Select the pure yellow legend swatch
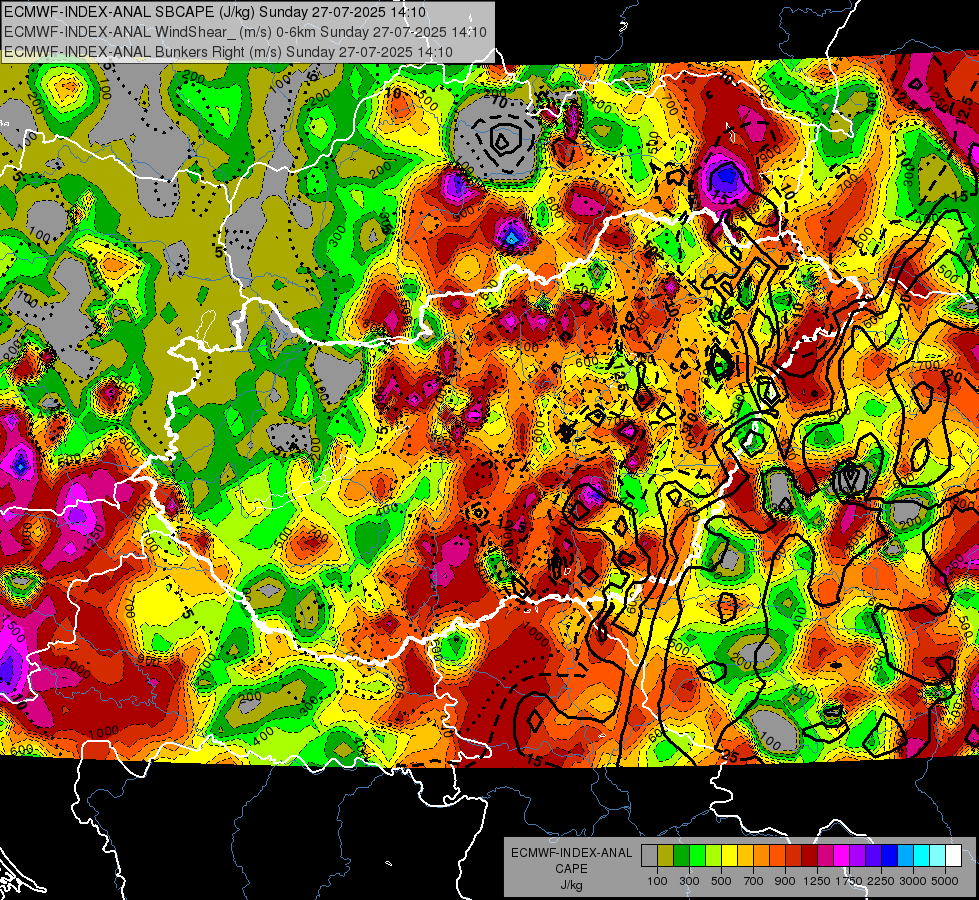The height and width of the screenshot is (900, 979). [x=729, y=856]
